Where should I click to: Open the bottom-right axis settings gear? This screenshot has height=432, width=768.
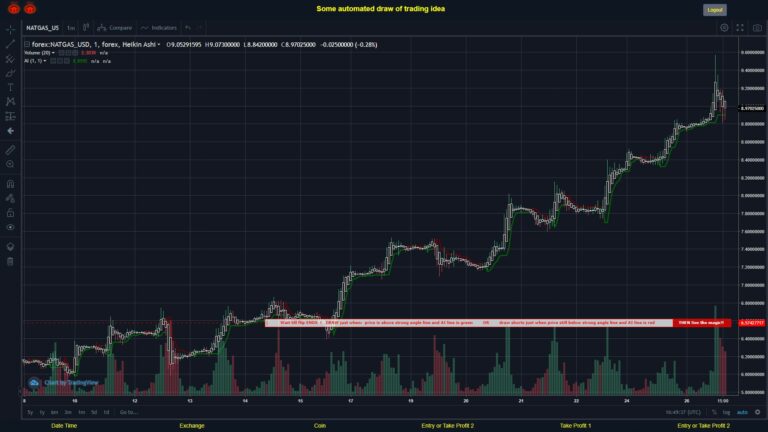tap(757, 412)
